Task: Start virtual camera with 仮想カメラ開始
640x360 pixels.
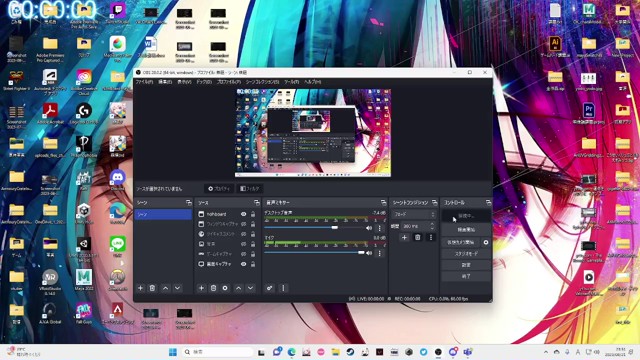Action: (460, 242)
